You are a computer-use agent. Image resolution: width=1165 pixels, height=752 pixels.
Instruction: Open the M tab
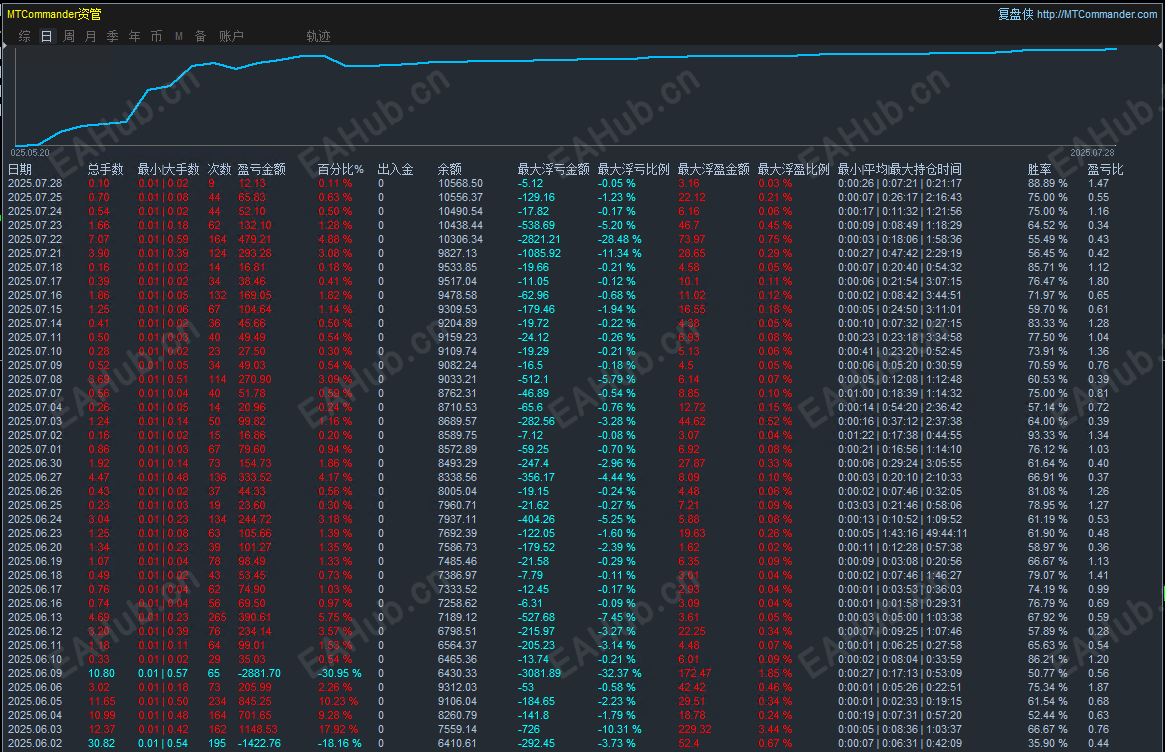pyautogui.click(x=178, y=36)
